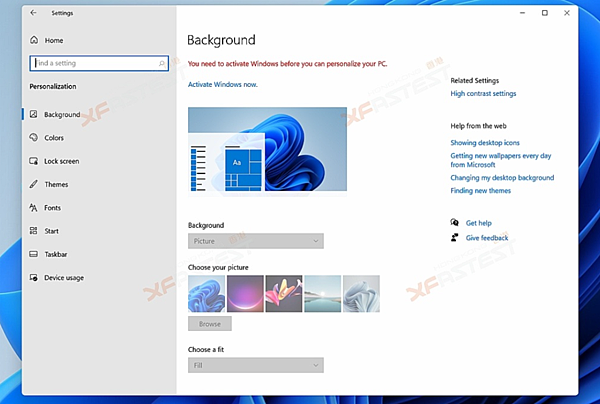Open Changing my desktop background link
The width and height of the screenshot is (600, 404).
click(502, 178)
